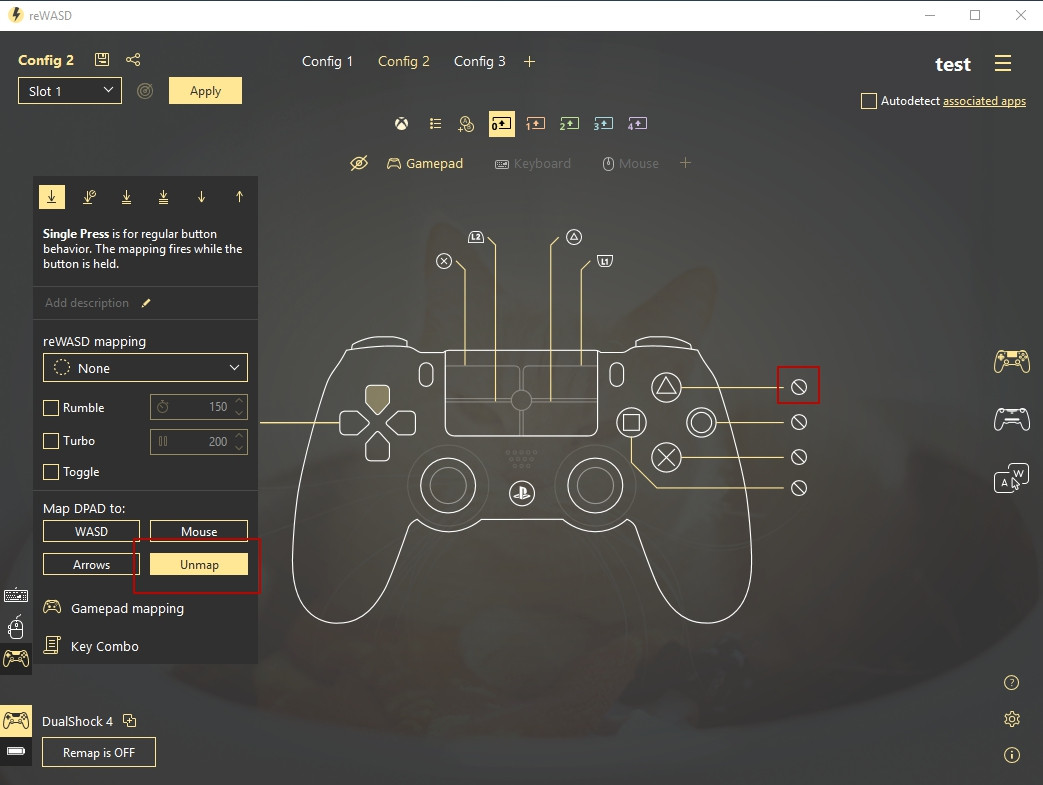
Task: Add a new config with plus
Action: coord(529,62)
